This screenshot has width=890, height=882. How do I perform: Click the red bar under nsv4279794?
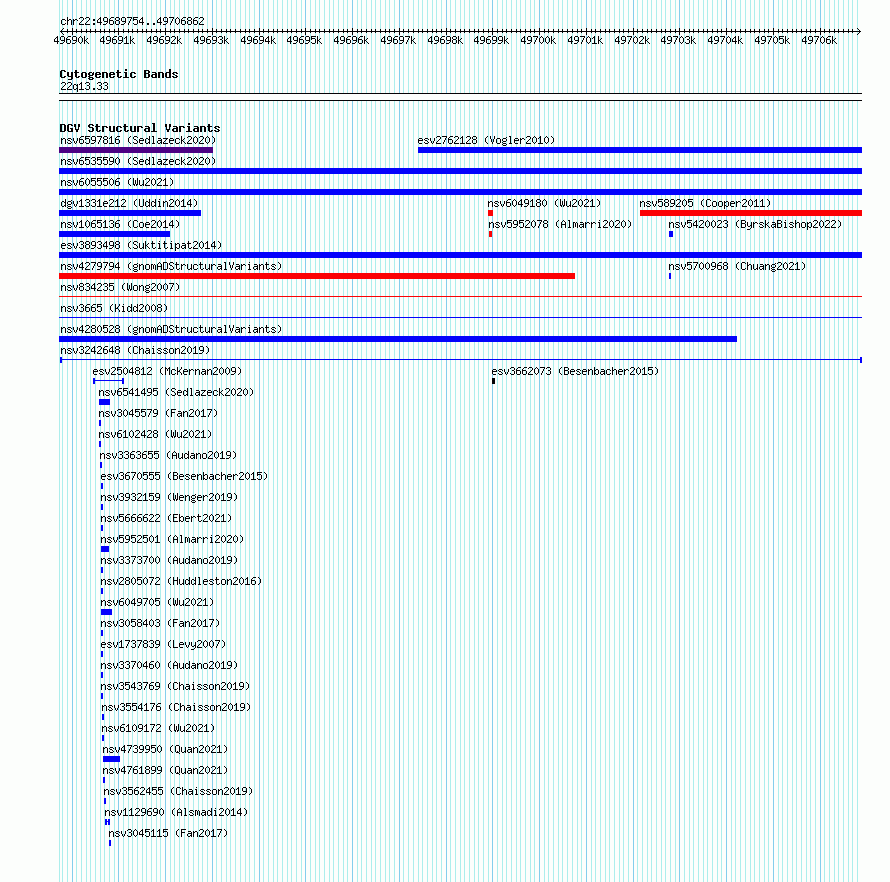317,276
